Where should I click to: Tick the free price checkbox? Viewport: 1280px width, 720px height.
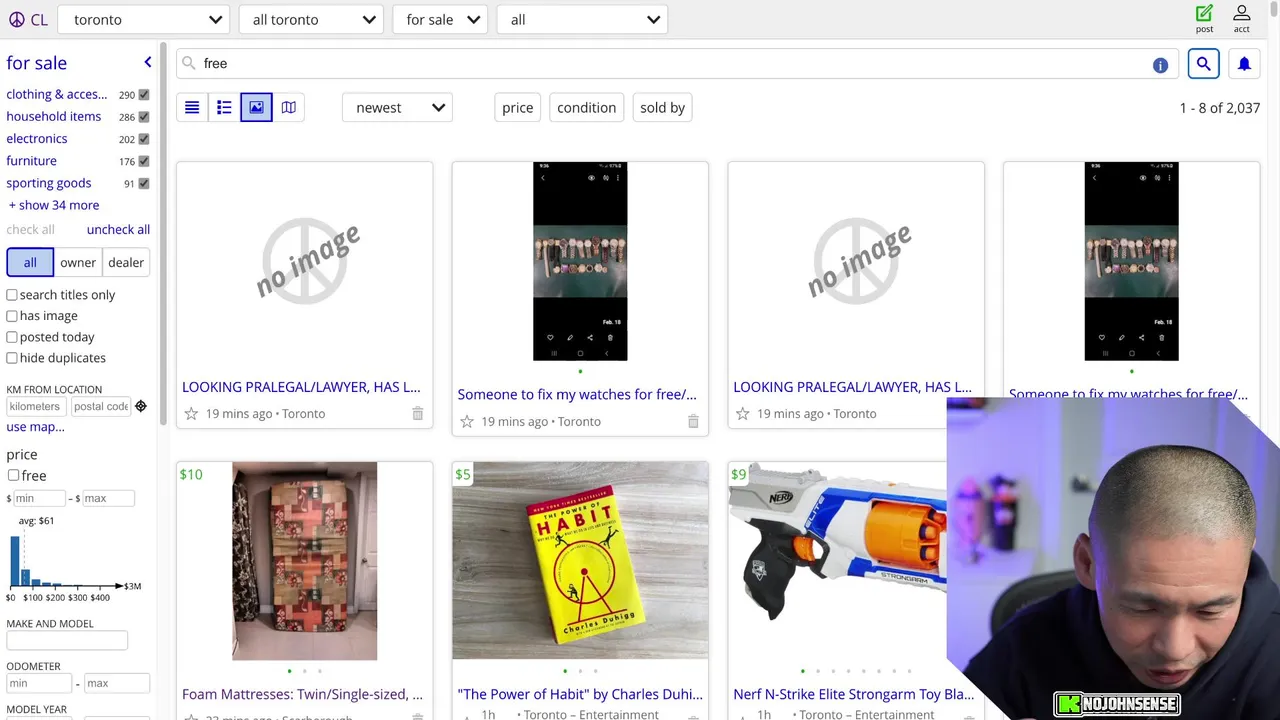(13, 475)
